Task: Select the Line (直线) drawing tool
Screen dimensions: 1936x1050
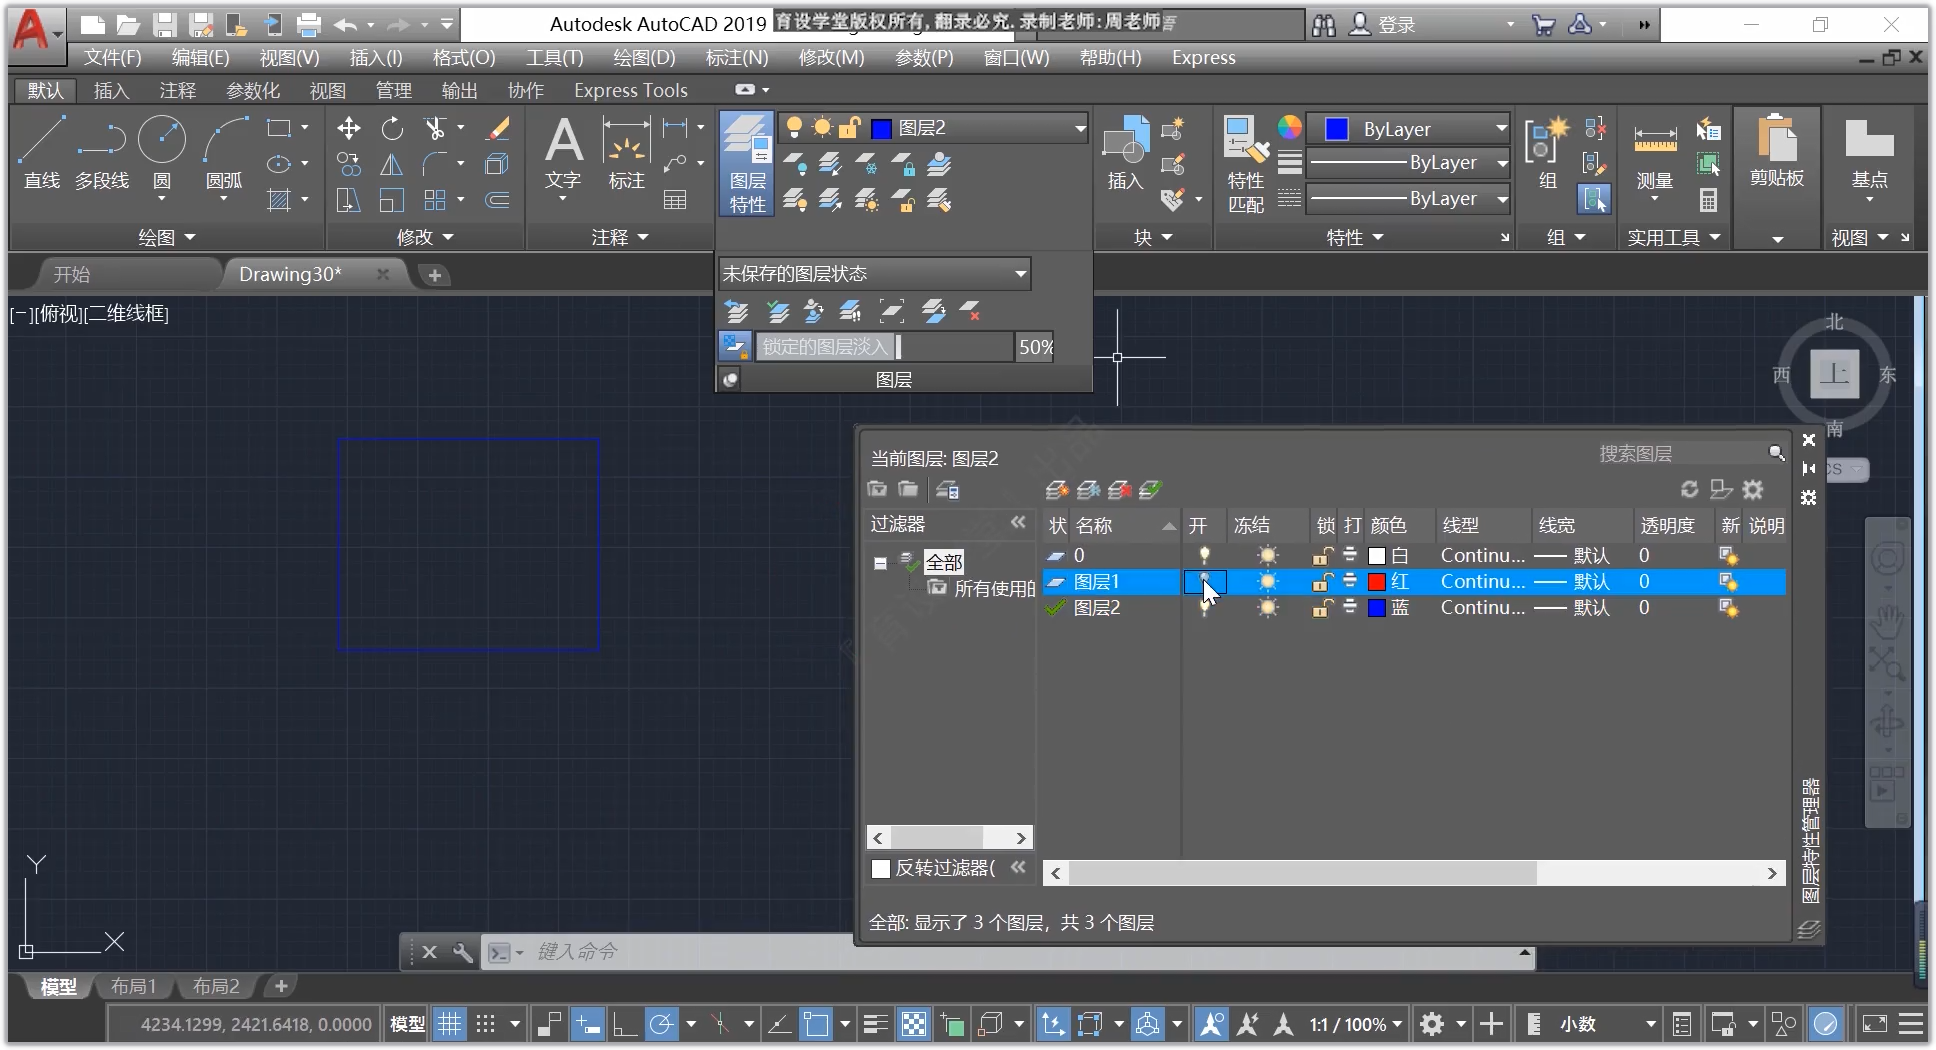Action: pos(42,152)
